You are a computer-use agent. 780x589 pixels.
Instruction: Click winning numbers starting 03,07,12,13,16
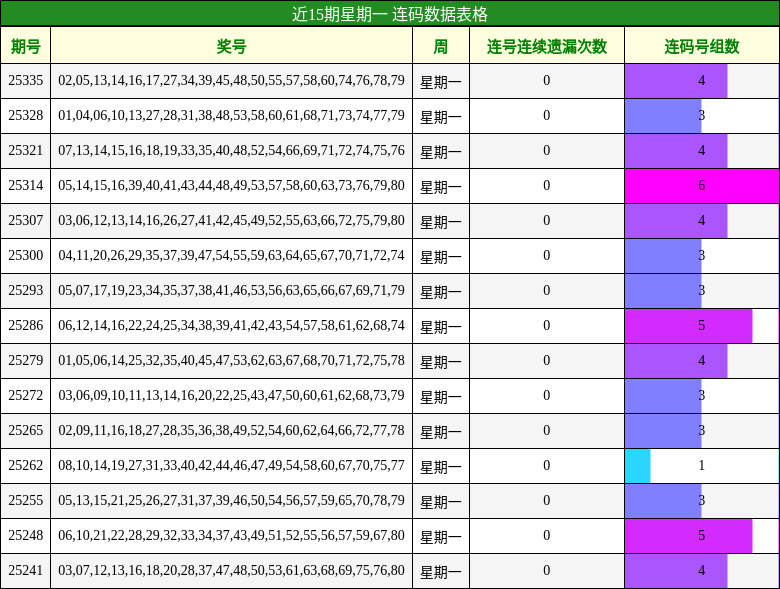(231, 570)
